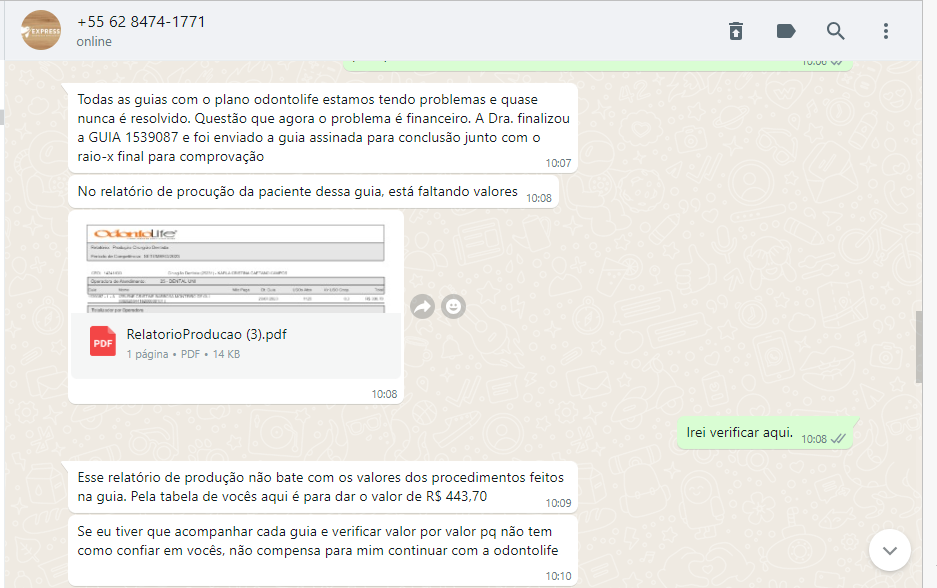
Task: Click the archive chat icon in header
Action: (x=736, y=31)
